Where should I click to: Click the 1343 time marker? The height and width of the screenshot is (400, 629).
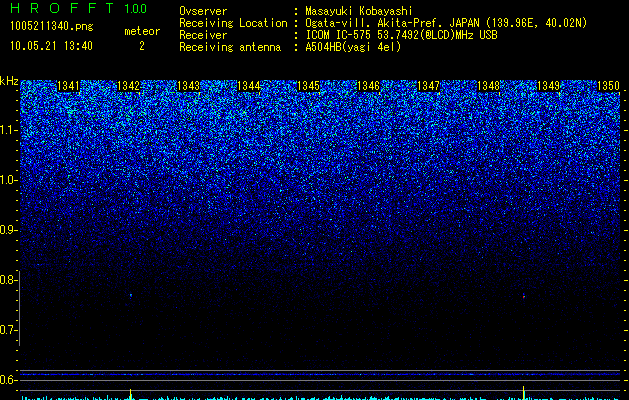pyautogui.click(x=188, y=86)
